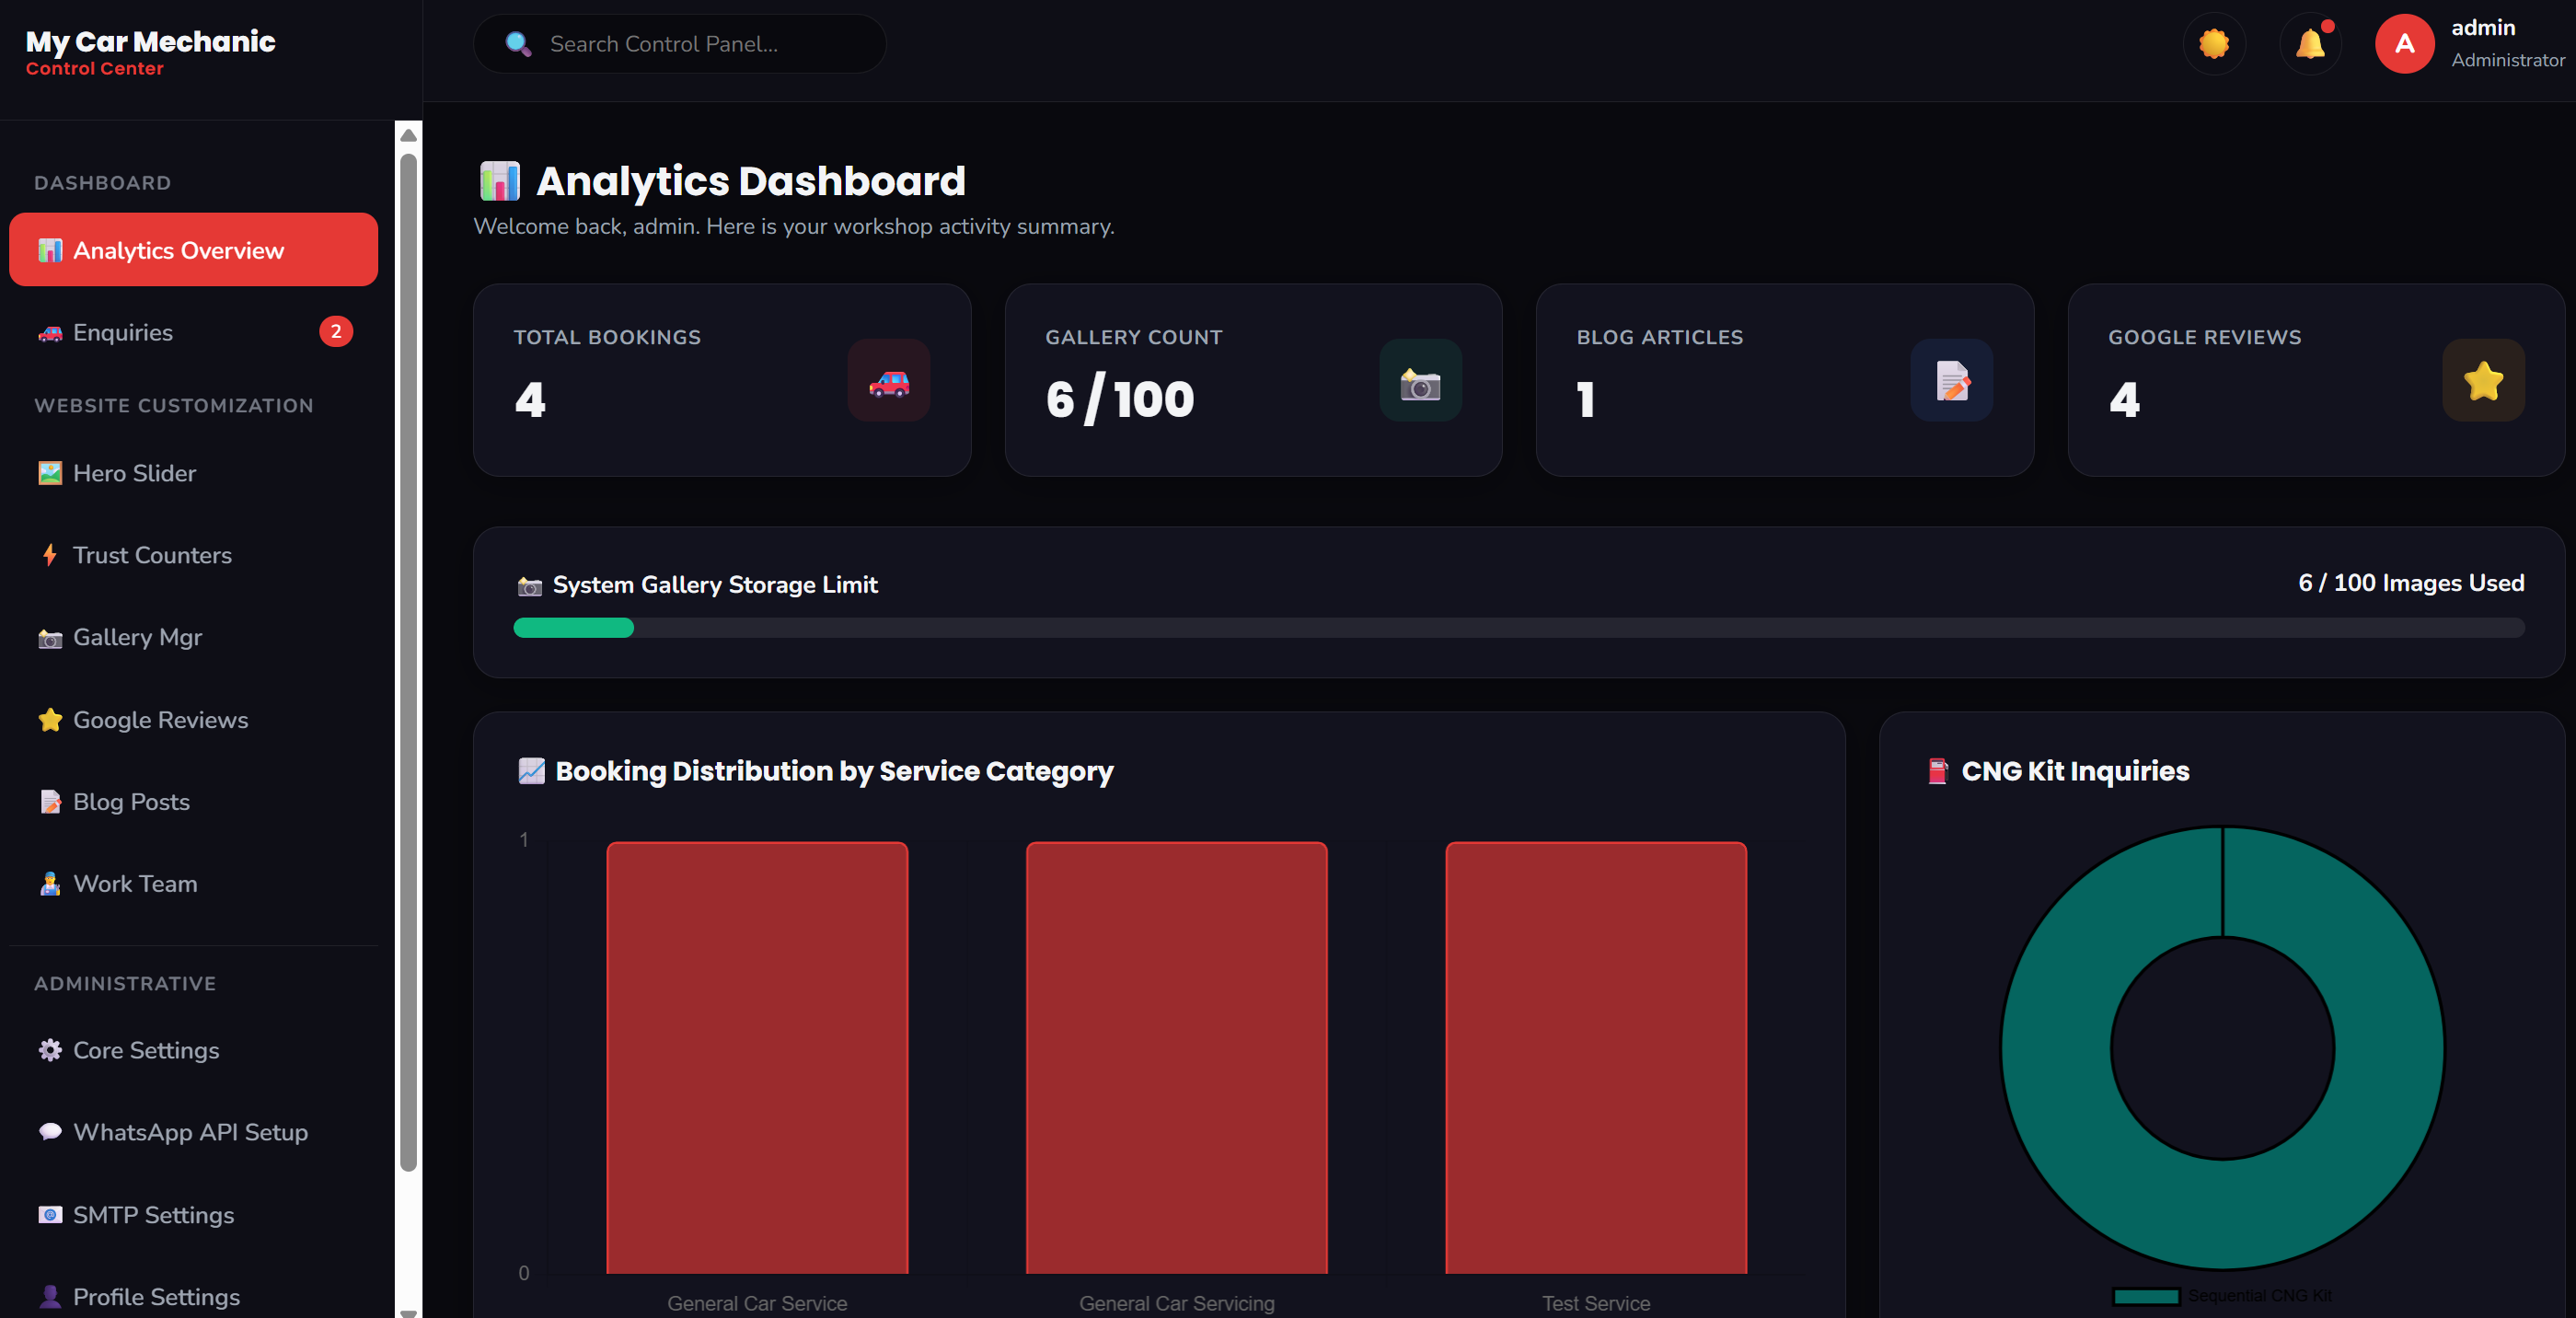The width and height of the screenshot is (2576, 1318).
Task: Toggle the Sequential CNG Kit legend swatch
Action: point(2146,1296)
